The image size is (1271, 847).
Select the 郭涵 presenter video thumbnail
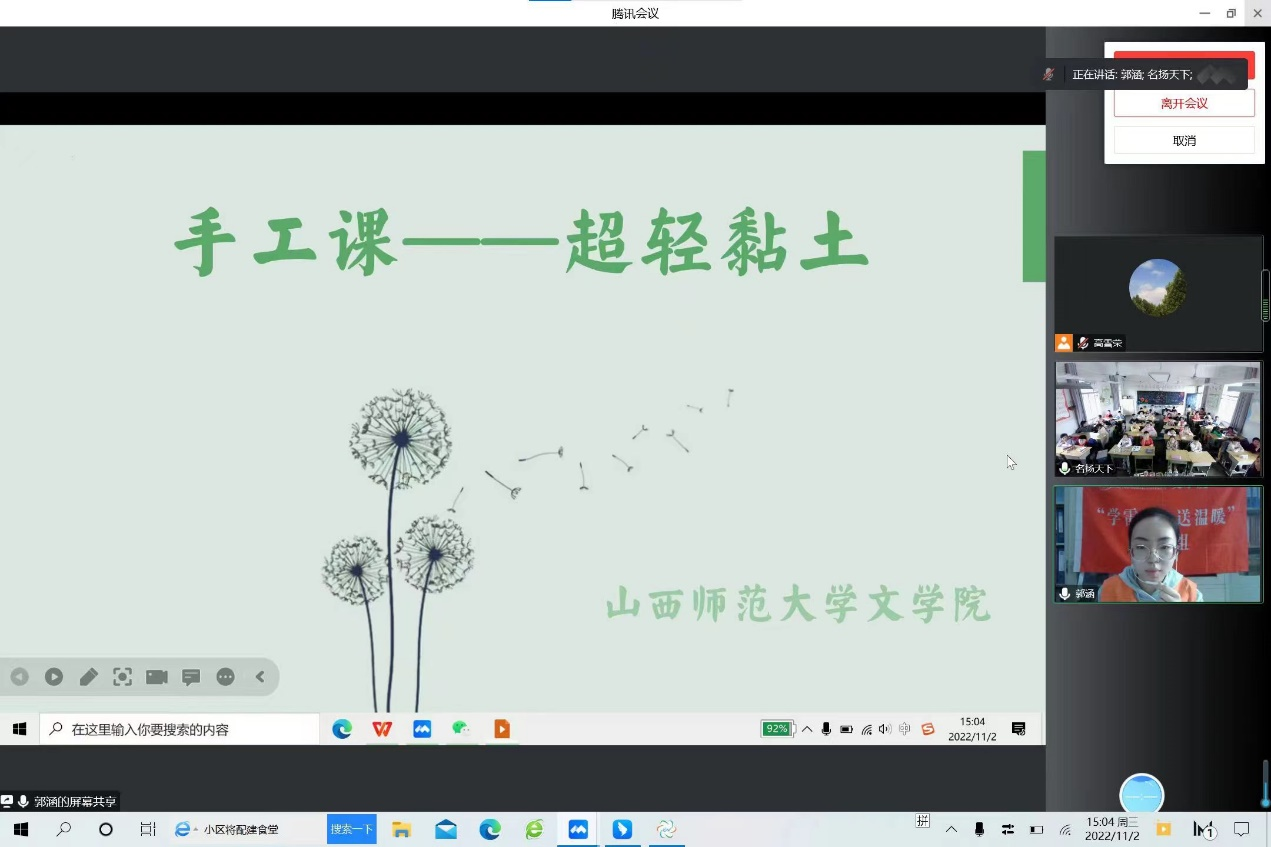[x=1158, y=544]
